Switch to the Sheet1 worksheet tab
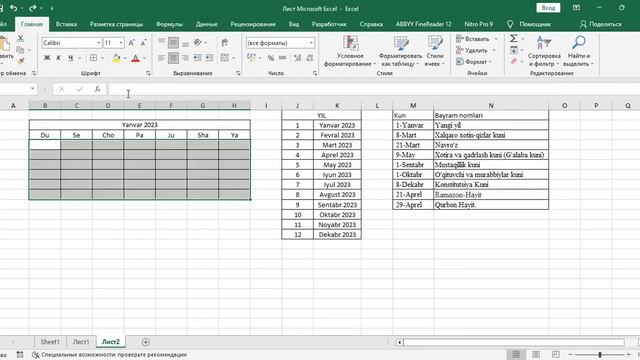The width and height of the screenshot is (640, 360). [x=50, y=342]
